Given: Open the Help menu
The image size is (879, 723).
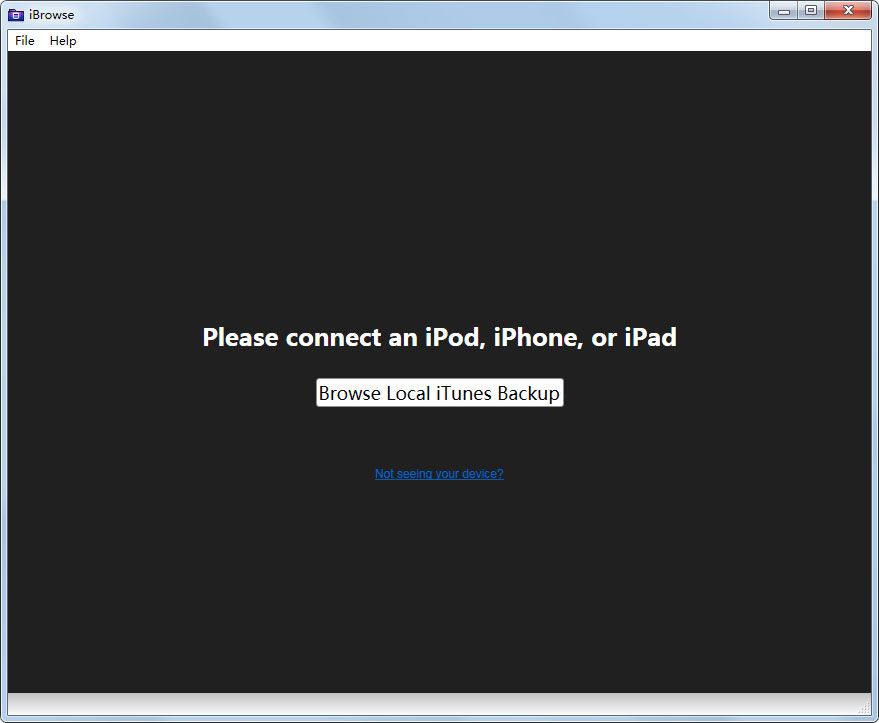Looking at the screenshot, I should click(63, 41).
